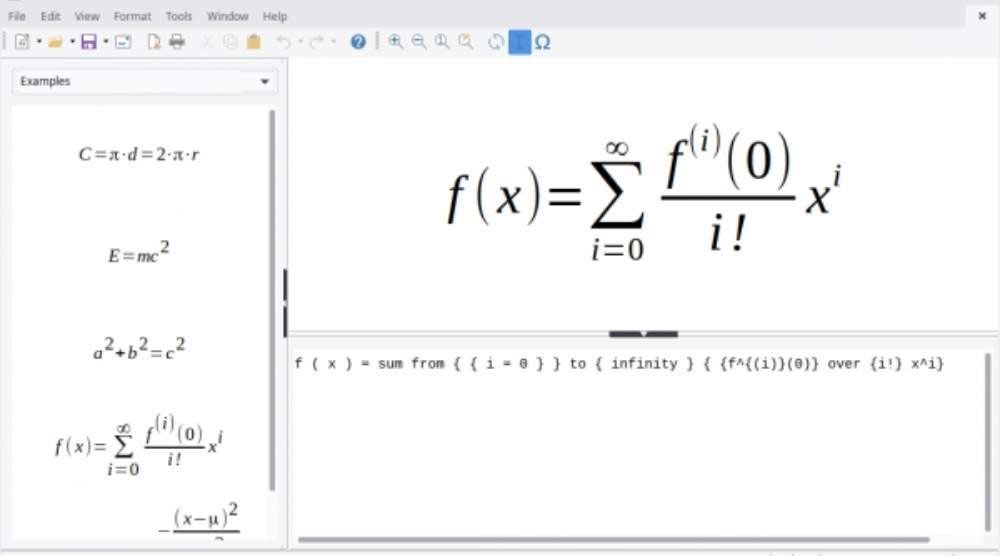Click the New document icon
The width and height of the screenshot is (1000, 556).
[22, 42]
